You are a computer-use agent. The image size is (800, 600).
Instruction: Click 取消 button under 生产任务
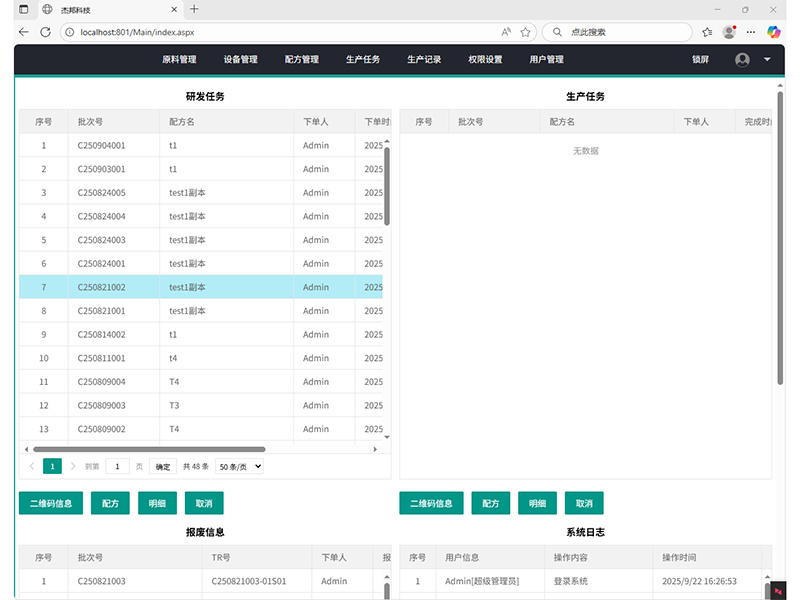pos(584,503)
